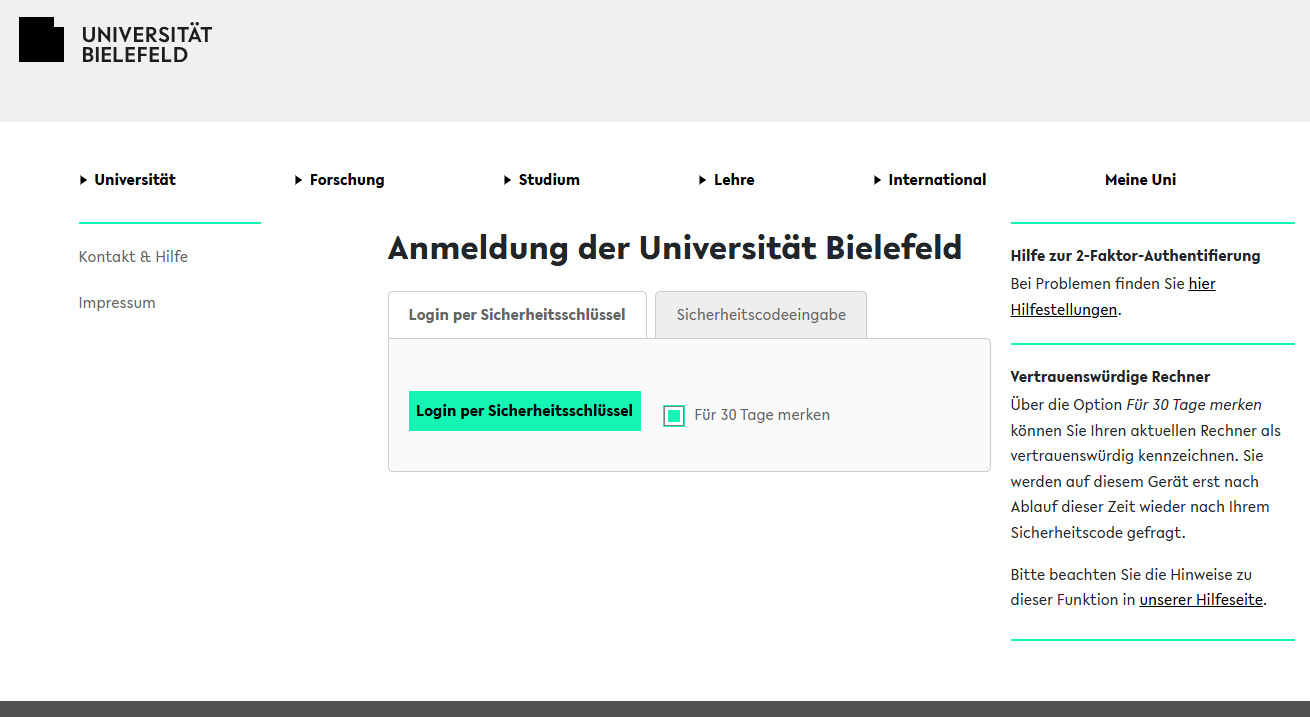Open the Studium navigation item
This screenshot has width=1310, height=717.
tap(549, 180)
